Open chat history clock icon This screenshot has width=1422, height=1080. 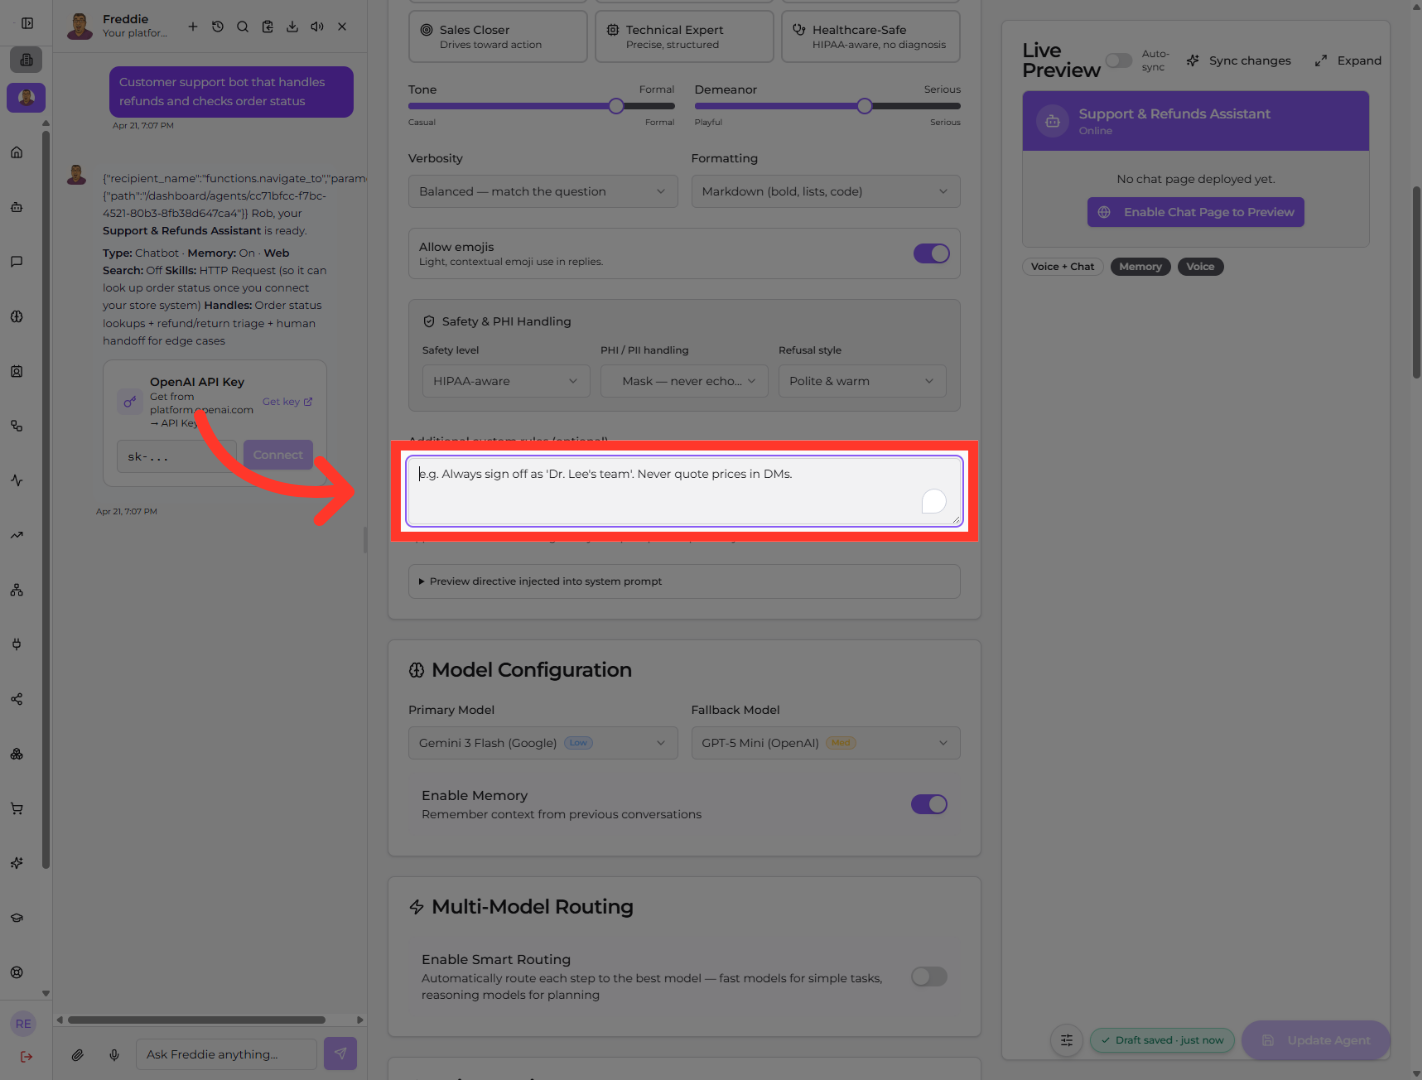click(218, 27)
